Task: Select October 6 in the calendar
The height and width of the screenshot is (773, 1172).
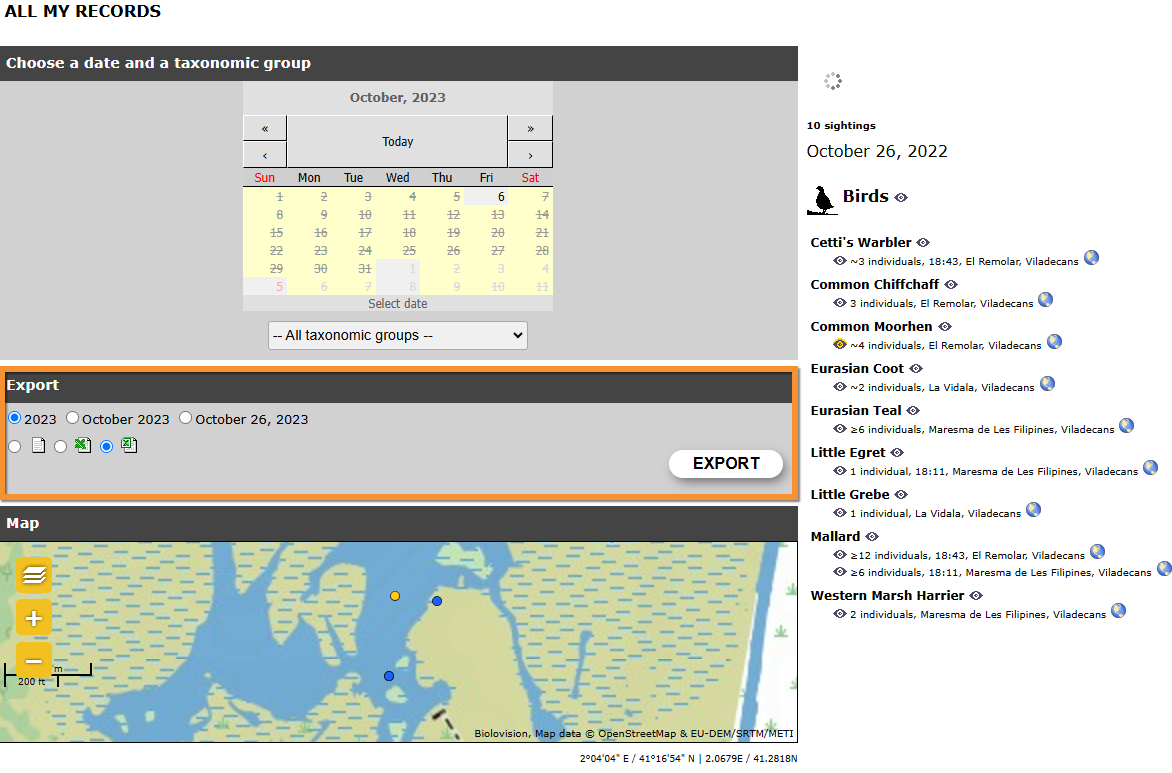Action: pyautogui.click(x=501, y=197)
